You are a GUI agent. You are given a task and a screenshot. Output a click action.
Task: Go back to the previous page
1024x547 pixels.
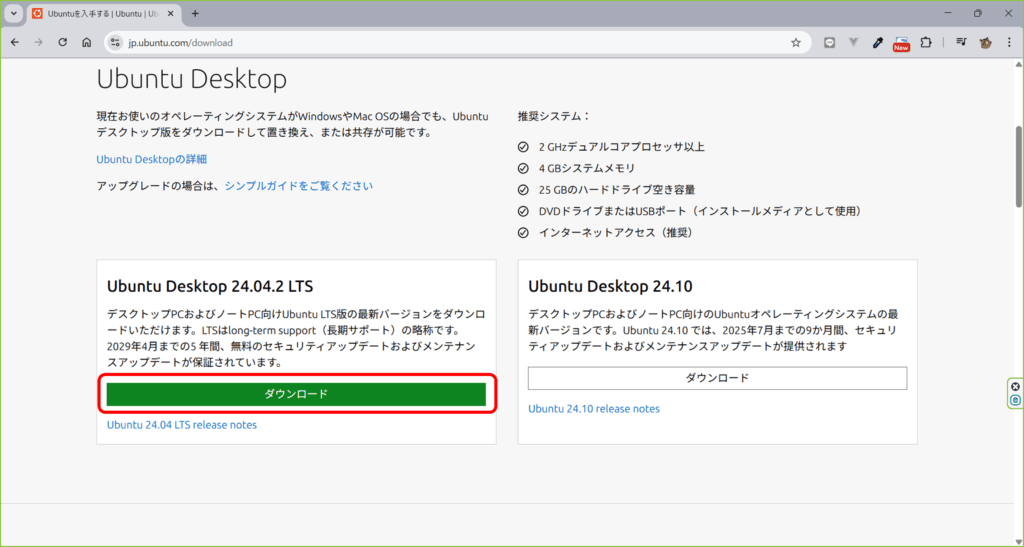(15, 42)
